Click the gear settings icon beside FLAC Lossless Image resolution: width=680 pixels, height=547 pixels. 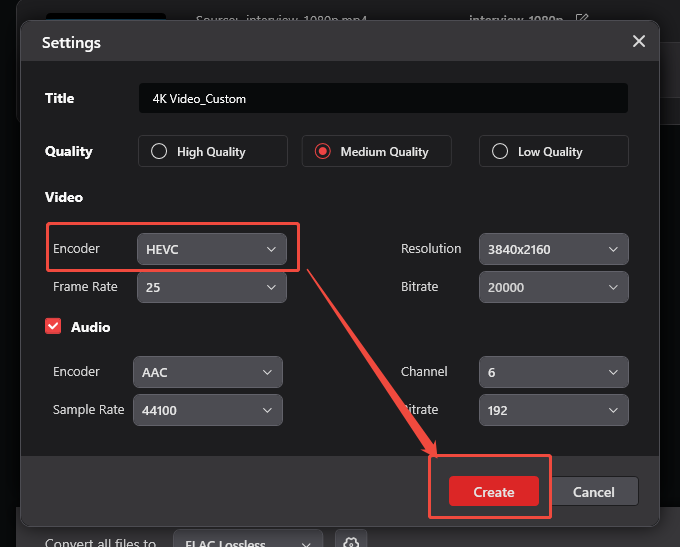(x=351, y=540)
